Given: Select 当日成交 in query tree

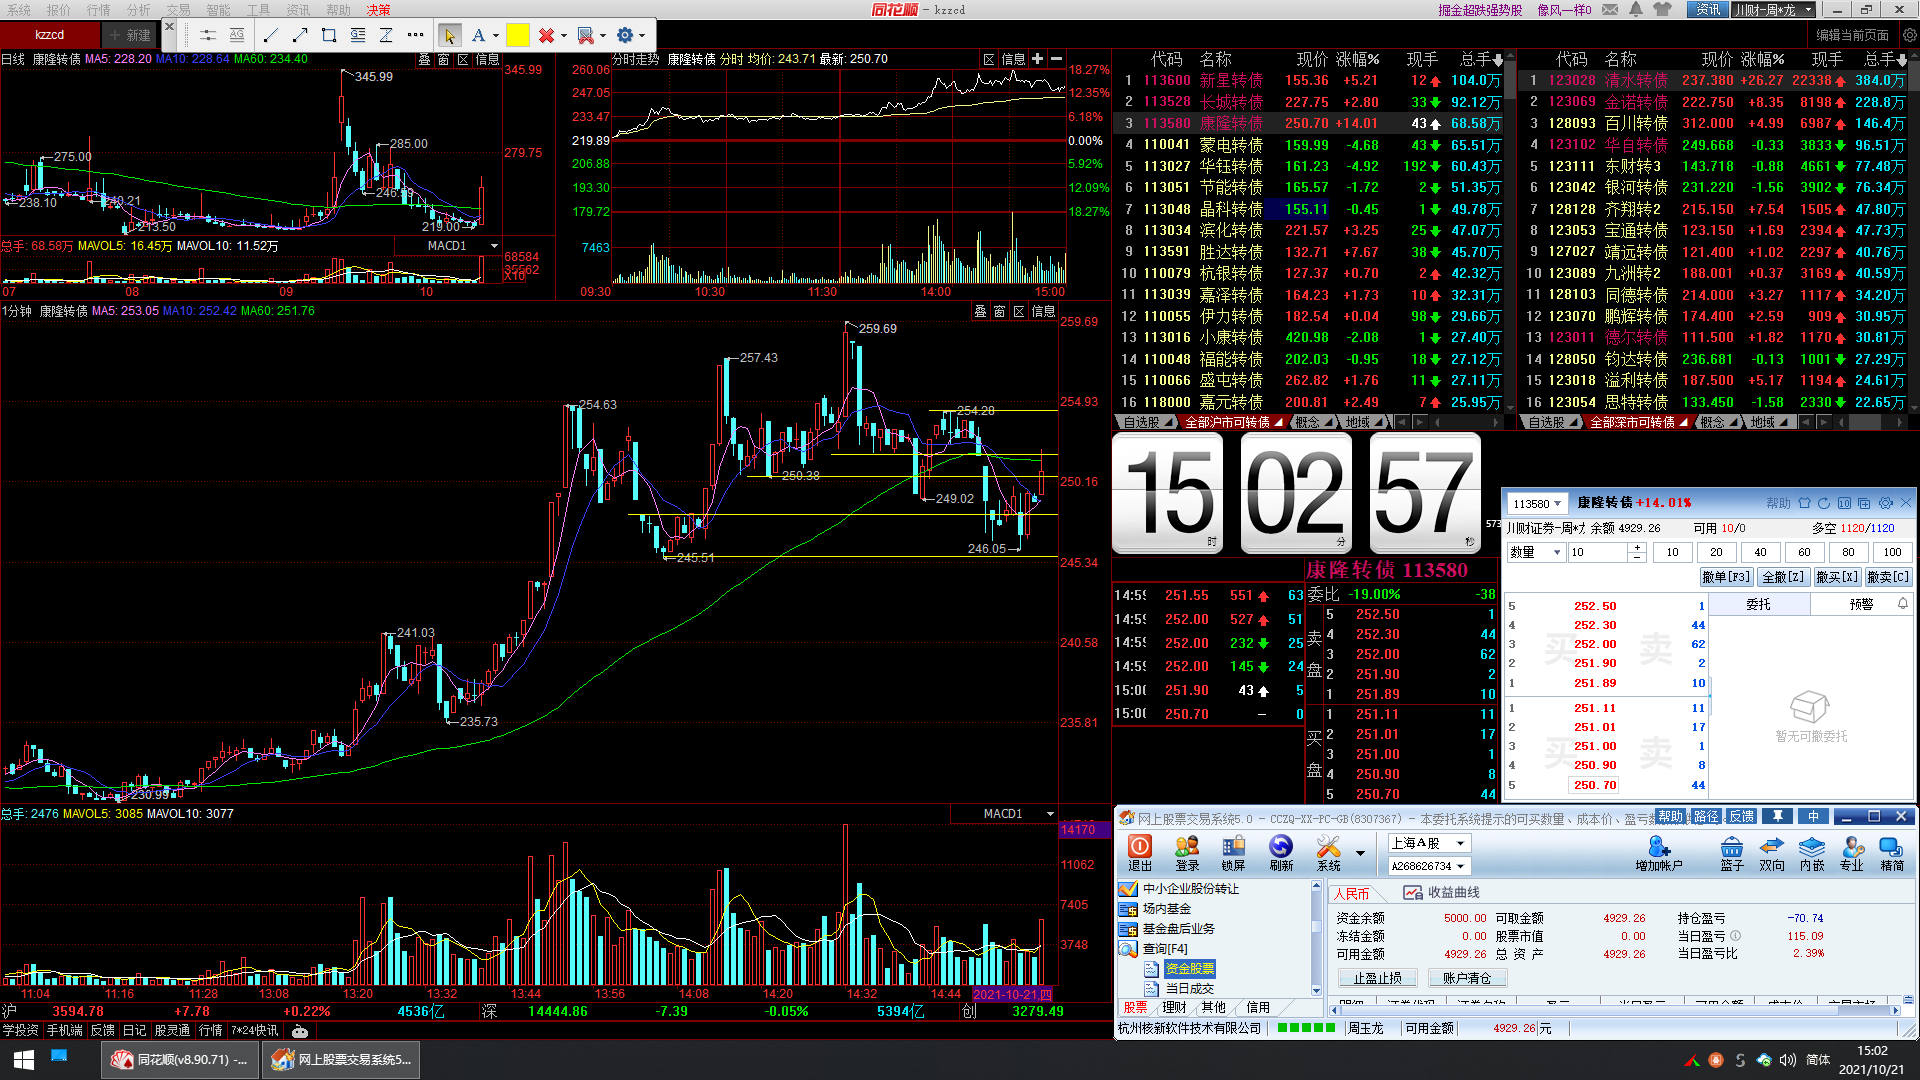Looking at the screenshot, I should (x=1189, y=988).
